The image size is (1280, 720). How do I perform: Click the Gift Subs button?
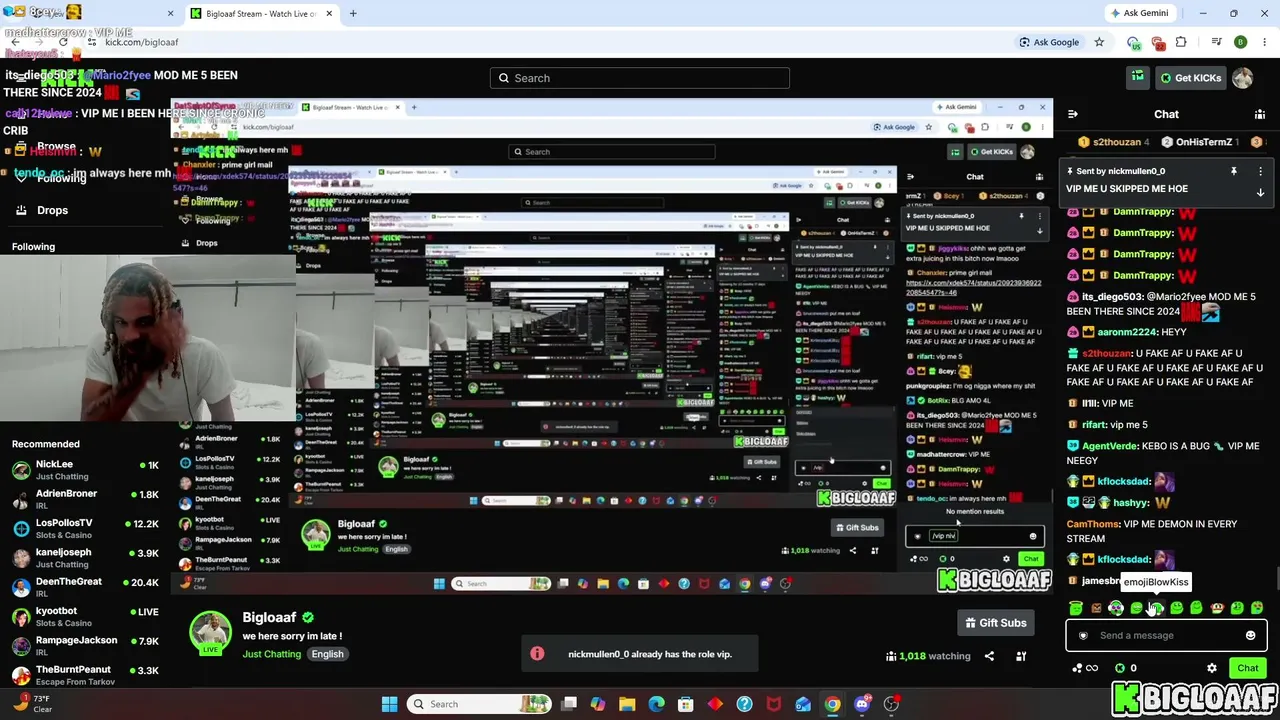click(x=995, y=623)
